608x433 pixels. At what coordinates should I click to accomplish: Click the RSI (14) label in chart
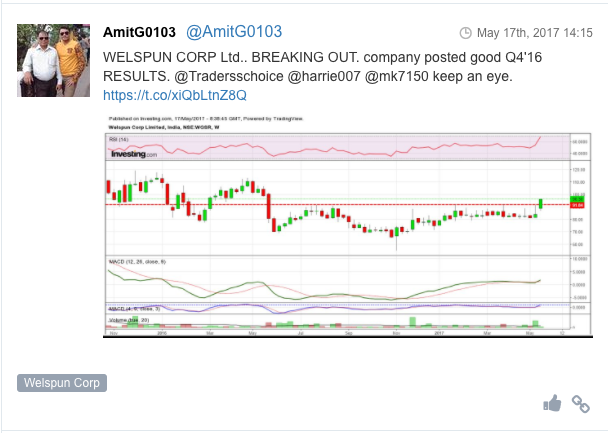pos(118,139)
